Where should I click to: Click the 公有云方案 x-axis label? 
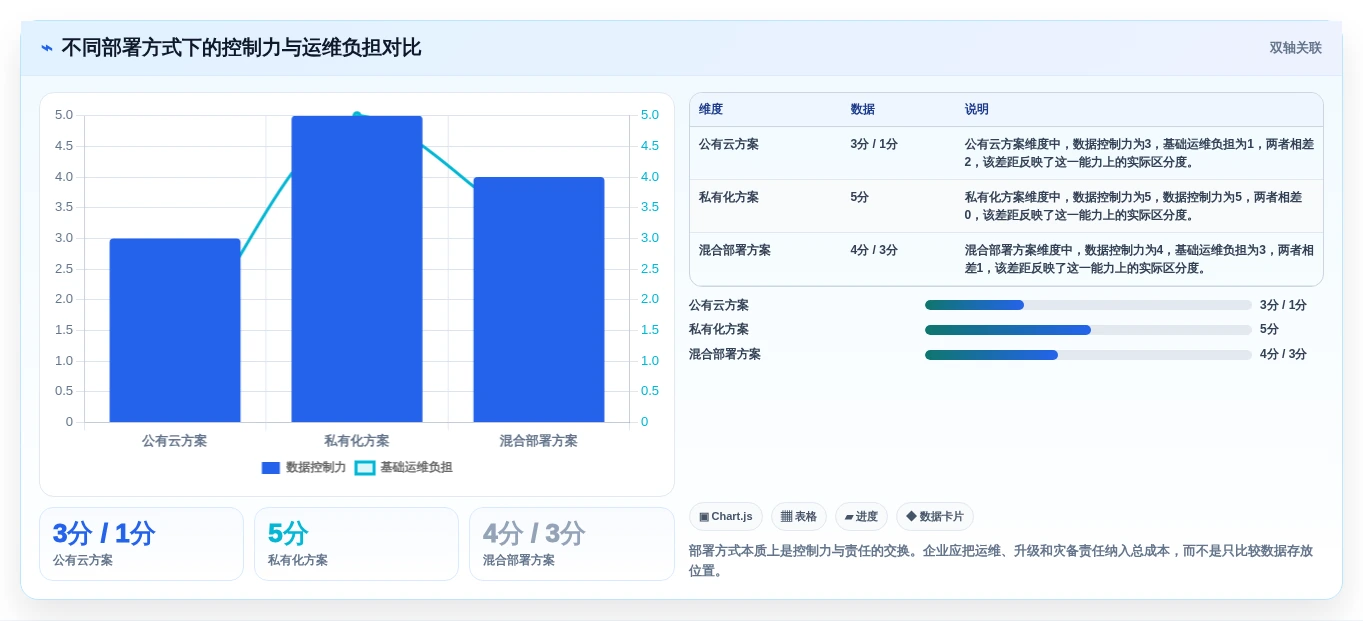click(175, 440)
